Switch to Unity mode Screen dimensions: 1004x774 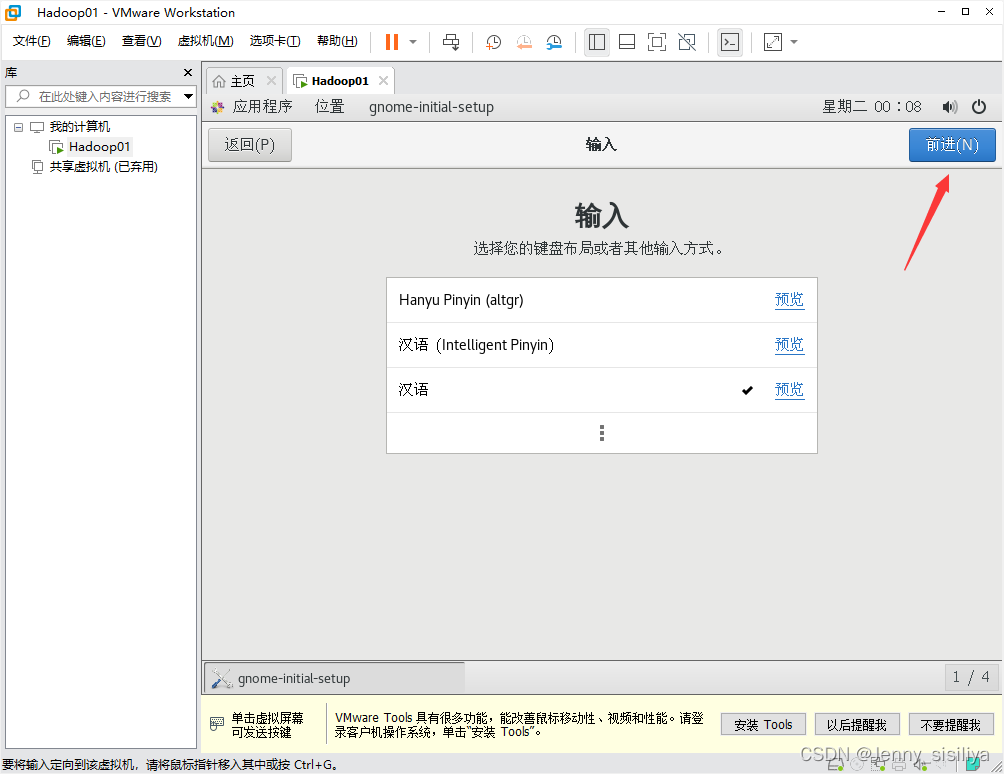coord(687,42)
